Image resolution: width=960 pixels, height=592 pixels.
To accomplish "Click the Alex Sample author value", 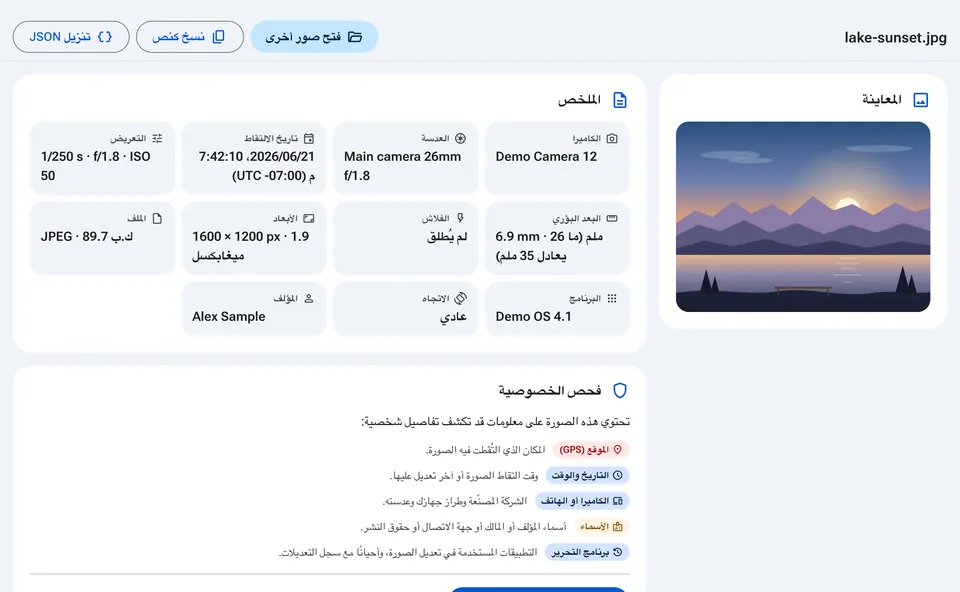I will (x=228, y=317).
